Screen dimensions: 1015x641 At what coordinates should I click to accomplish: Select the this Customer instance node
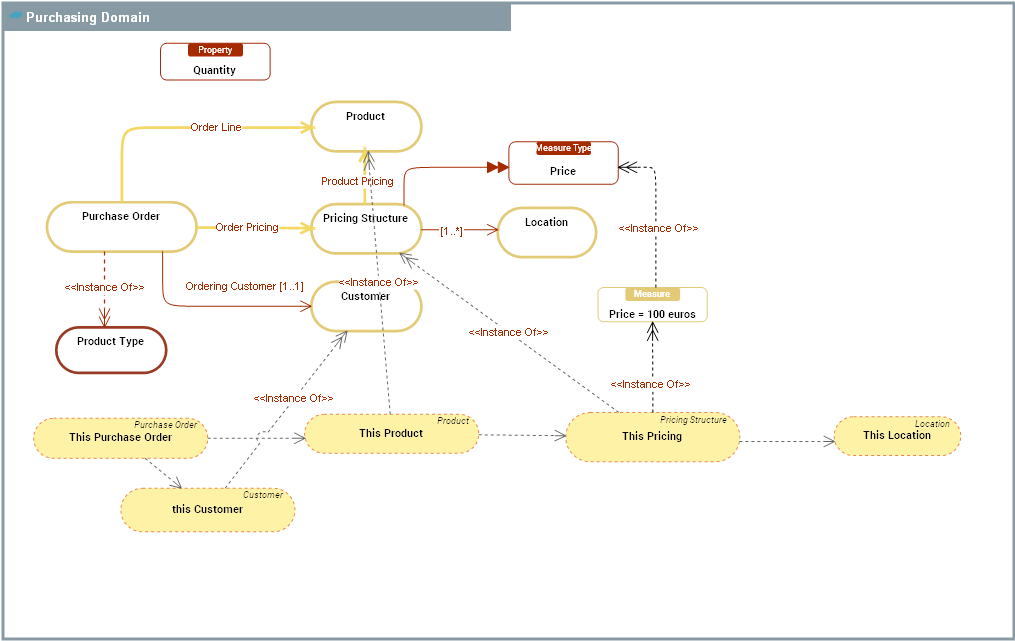coord(207,510)
